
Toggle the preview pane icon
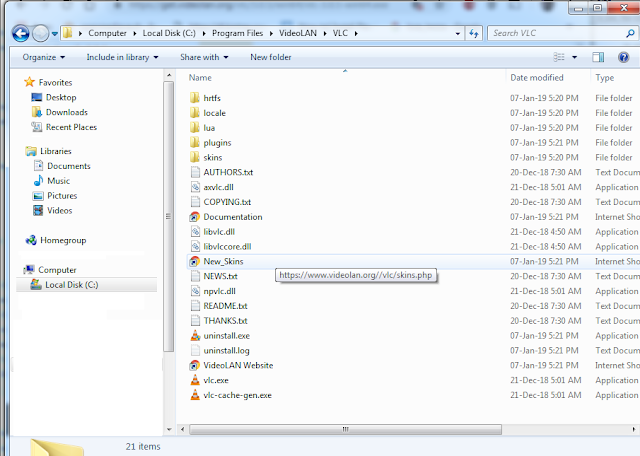pyautogui.click(x=598, y=57)
